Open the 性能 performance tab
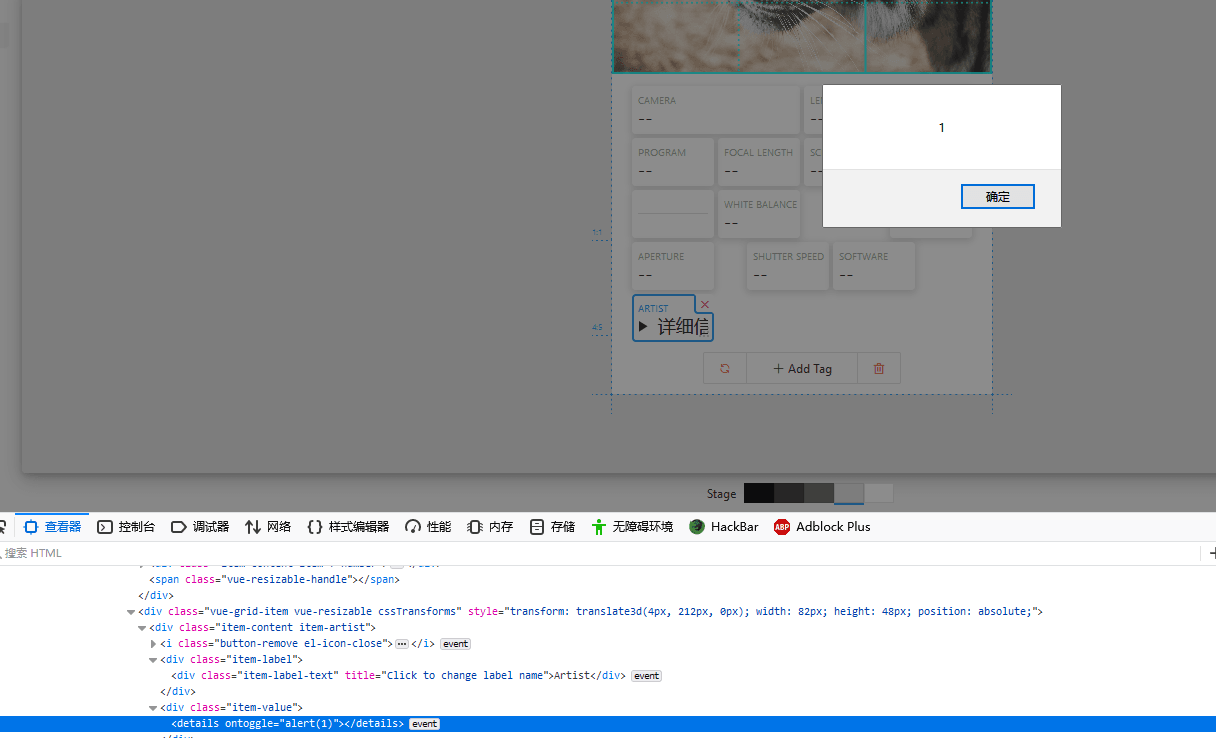This screenshot has height=738, width=1216. 428,527
